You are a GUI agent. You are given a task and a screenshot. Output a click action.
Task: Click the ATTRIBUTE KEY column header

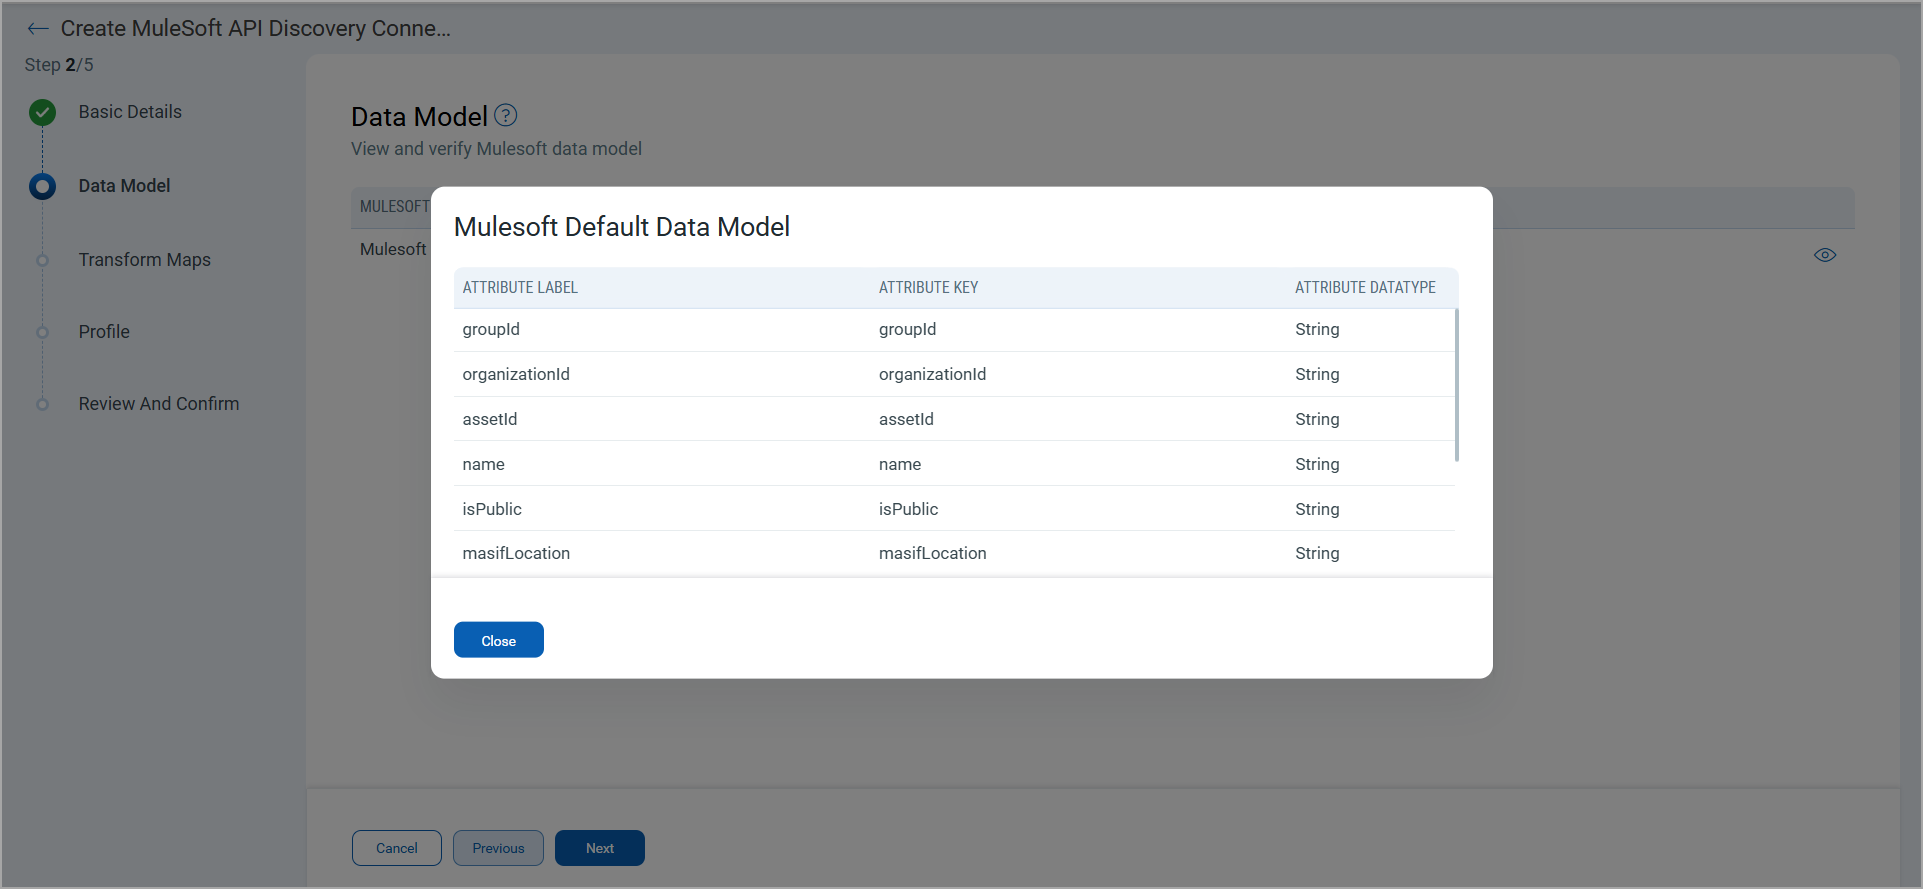[928, 287]
